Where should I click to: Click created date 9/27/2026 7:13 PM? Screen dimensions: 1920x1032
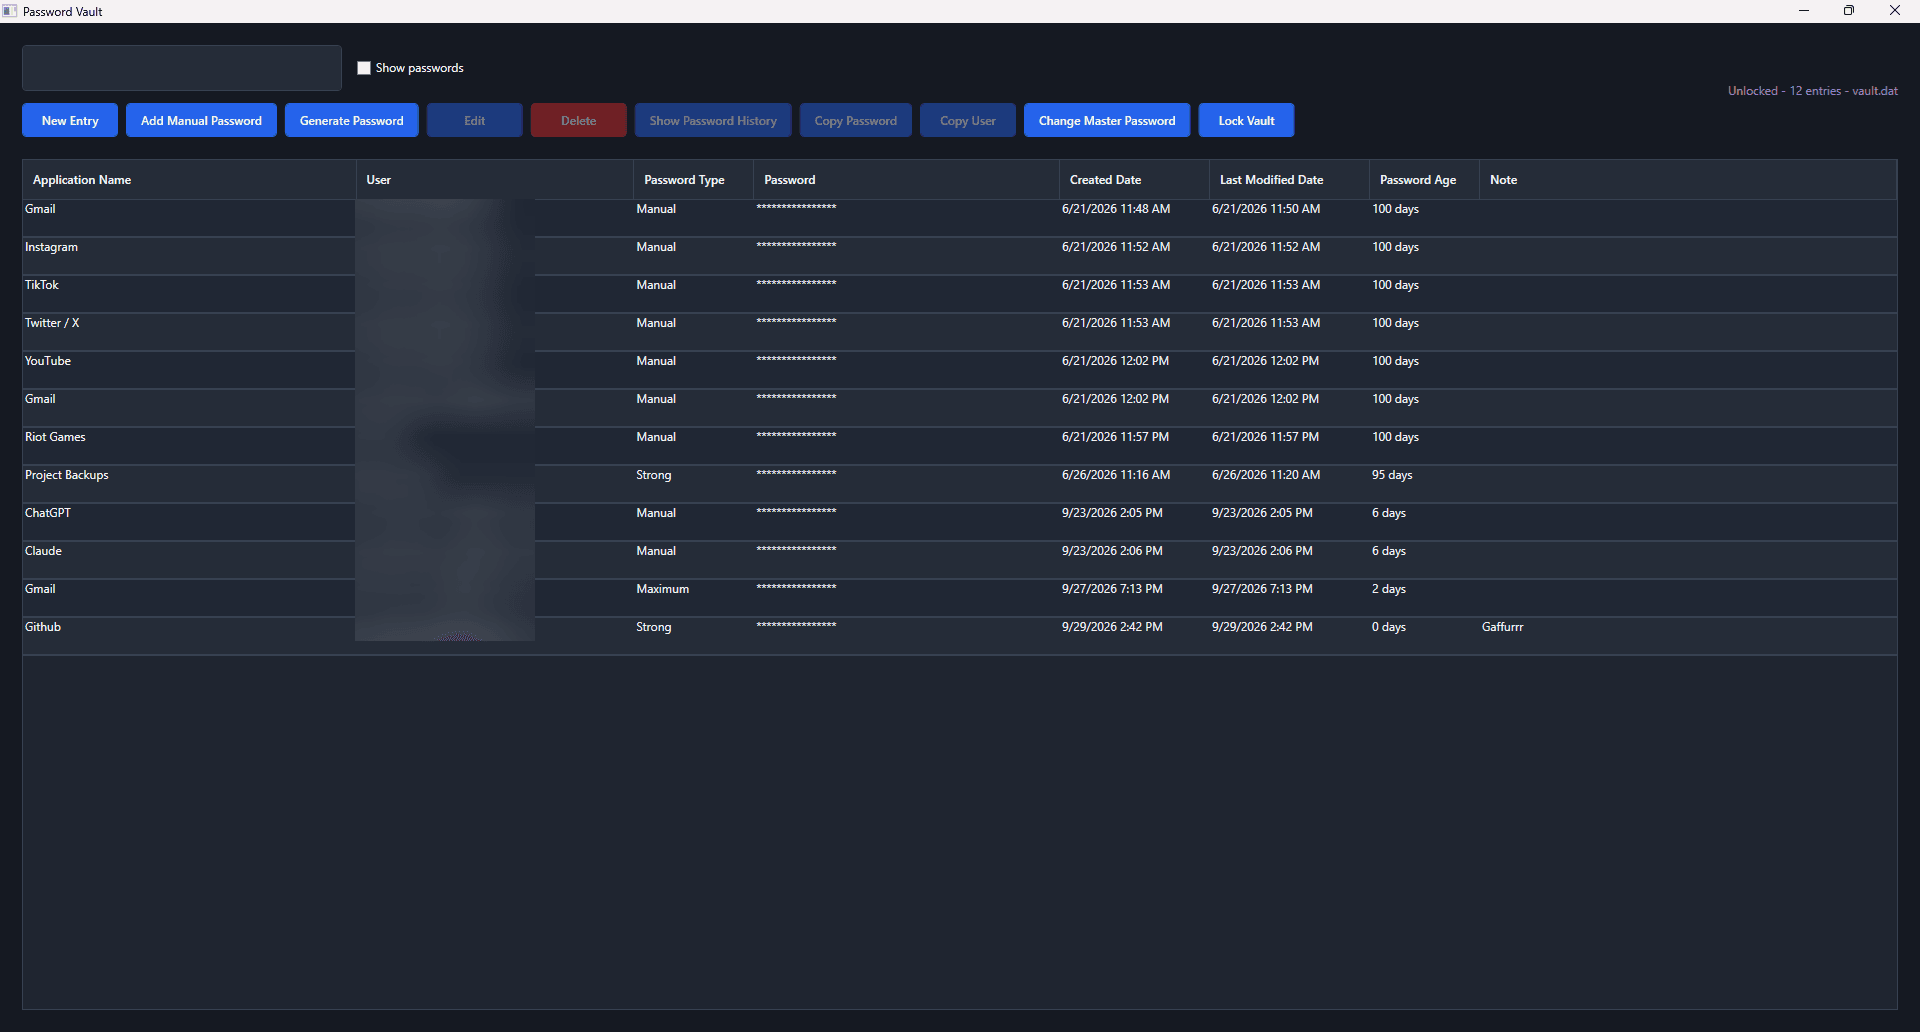[x=1112, y=589]
